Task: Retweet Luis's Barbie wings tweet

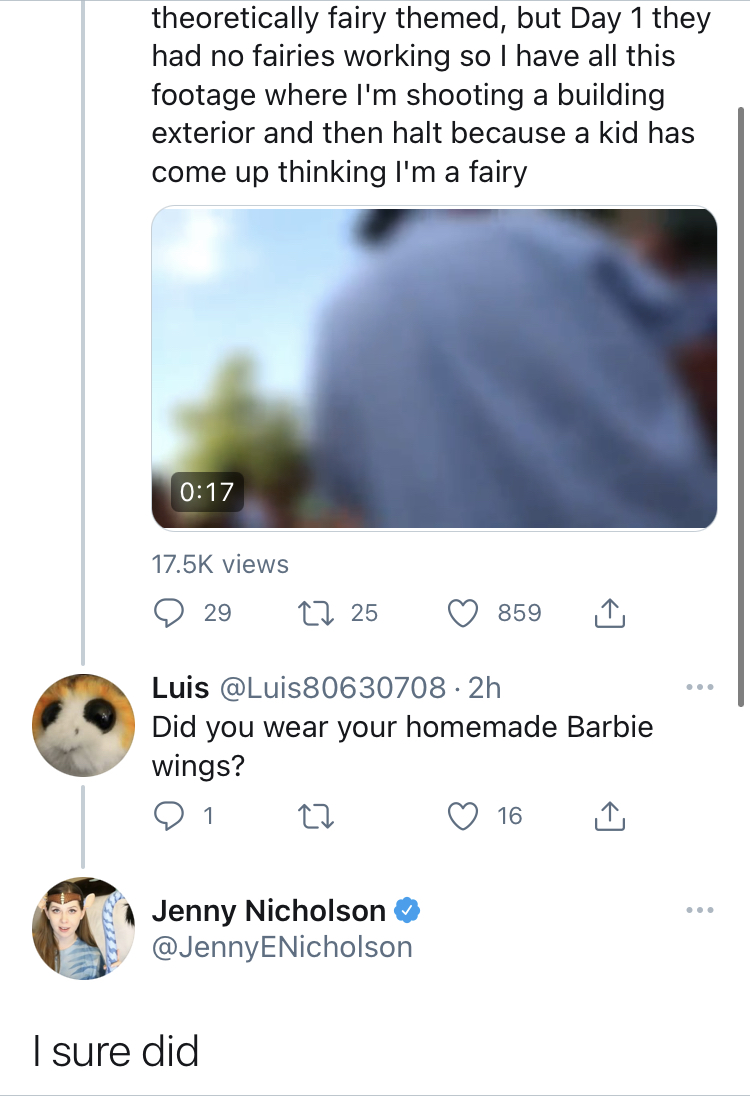Action: coord(315,816)
